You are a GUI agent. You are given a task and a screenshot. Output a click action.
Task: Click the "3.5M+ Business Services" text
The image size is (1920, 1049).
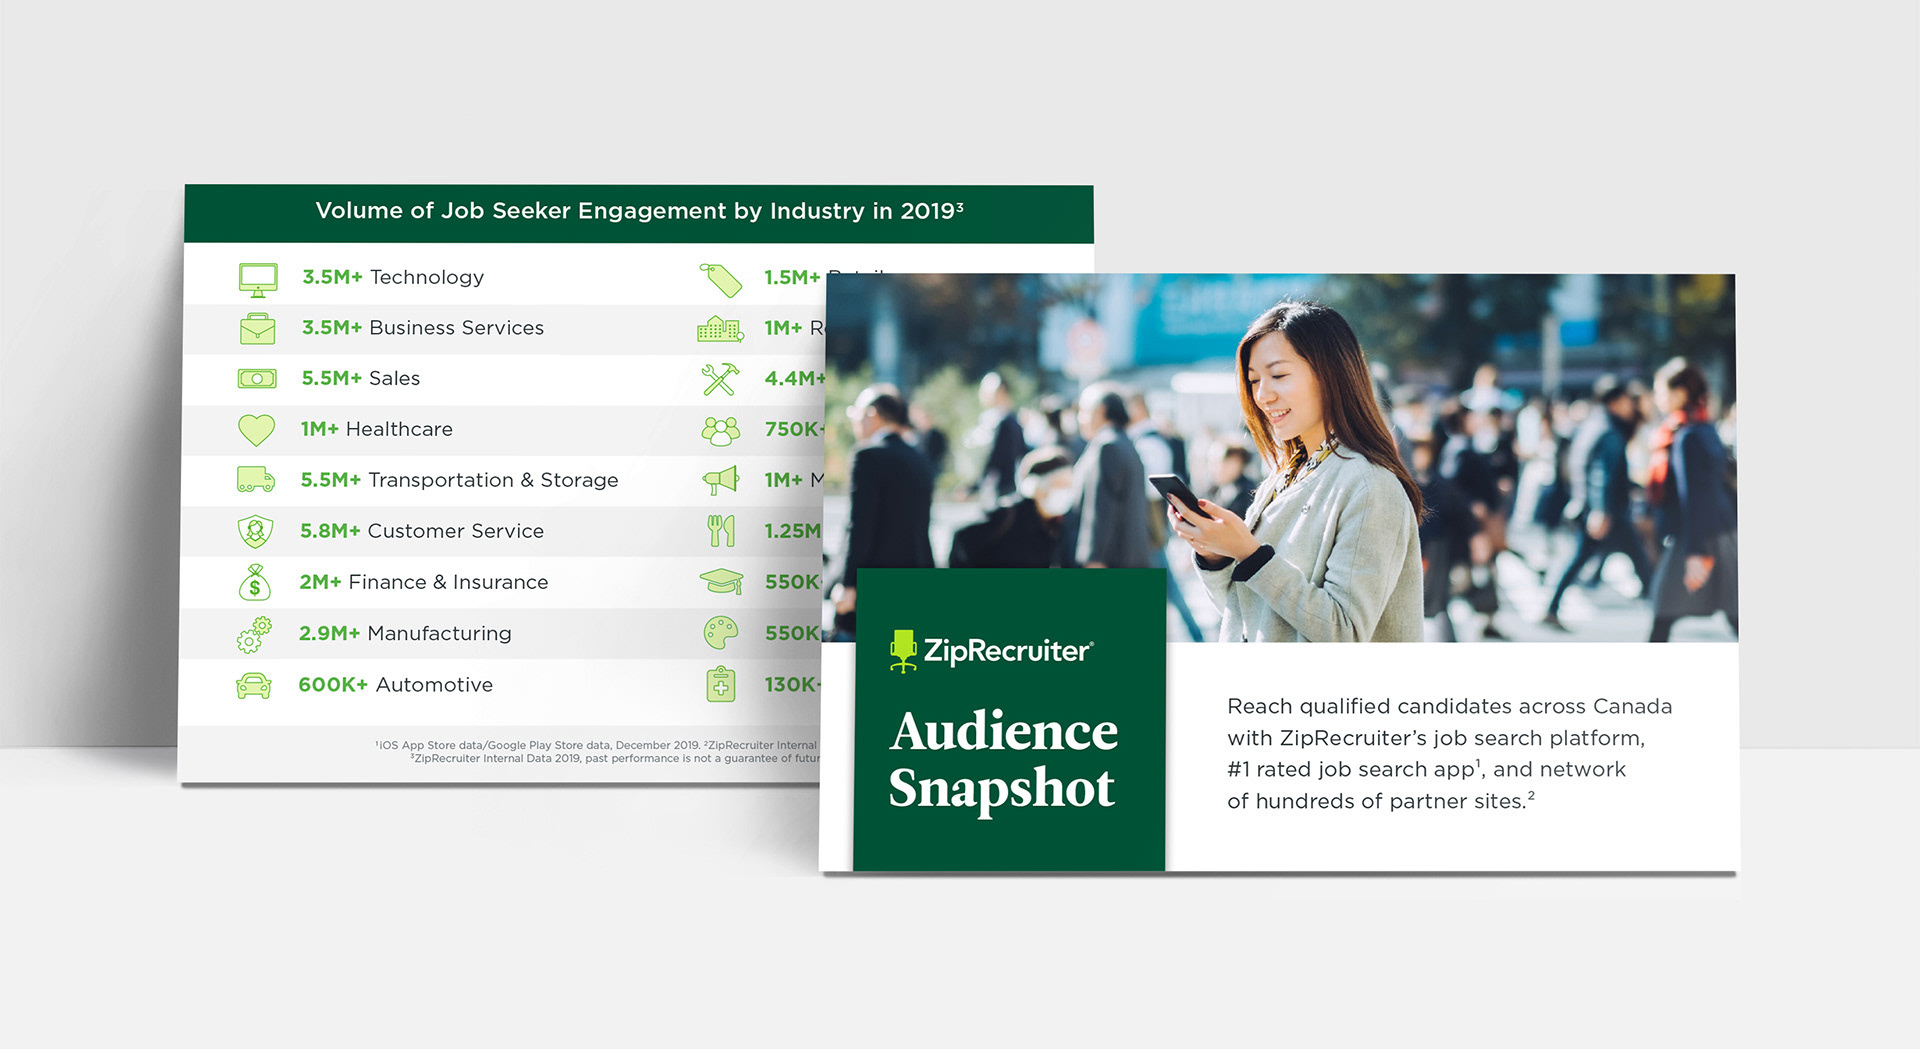[x=423, y=328]
